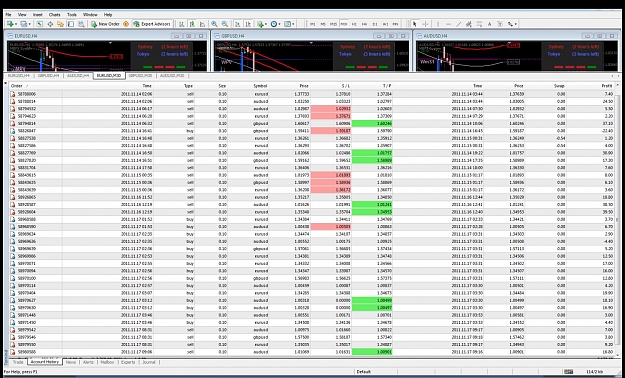Toggle the Market Watch panel icon
Viewport: 625px width, 378px height.
(40, 24)
